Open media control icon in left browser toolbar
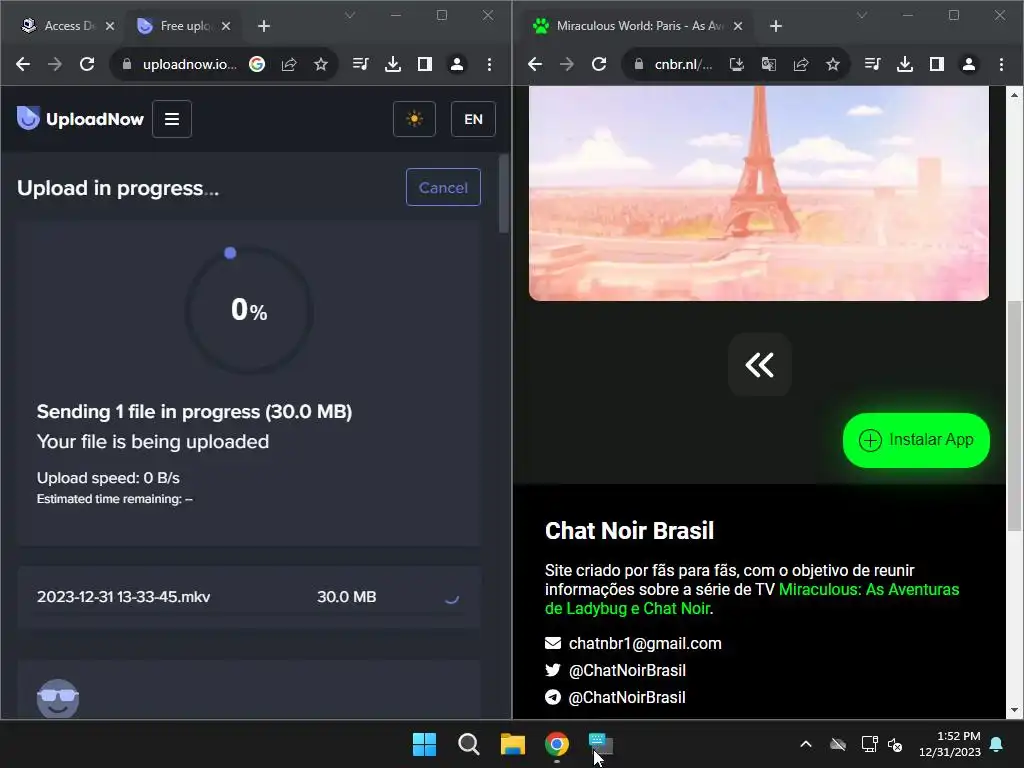Screen dimensions: 1024x768 pyautogui.click(x=360, y=64)
